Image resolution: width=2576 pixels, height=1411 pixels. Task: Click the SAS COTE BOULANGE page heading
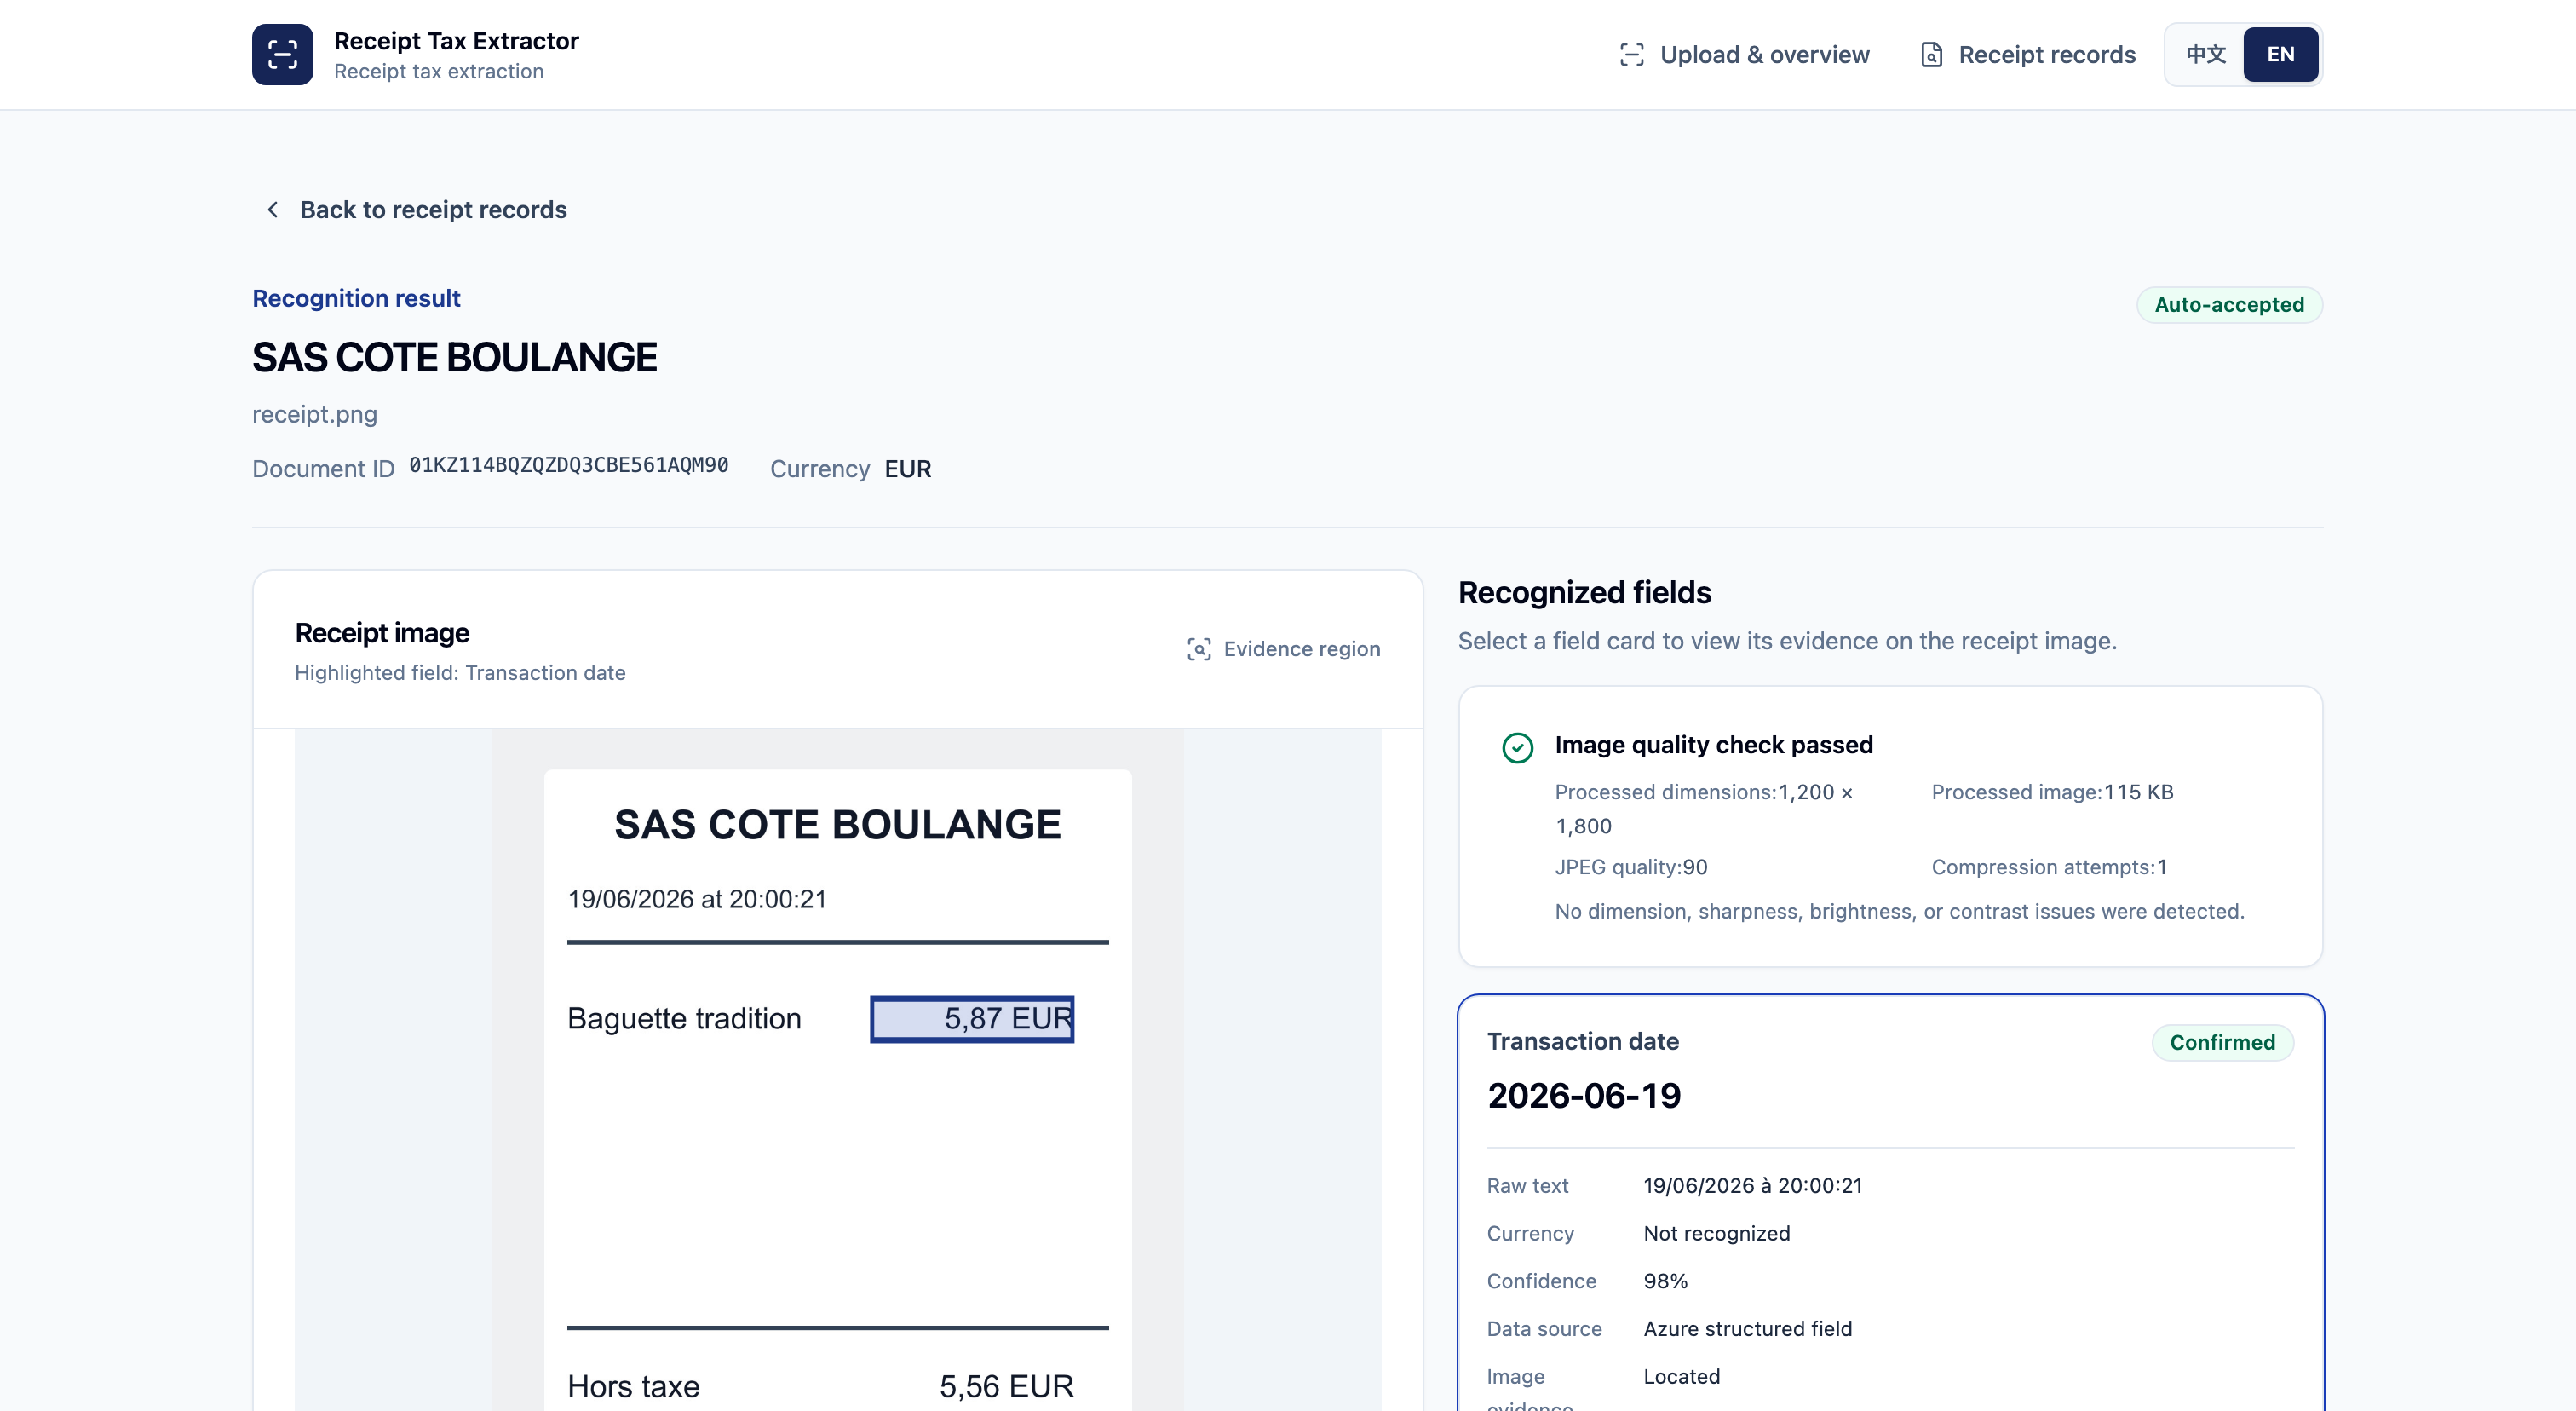pyautogui.click(x=455, y=357)
